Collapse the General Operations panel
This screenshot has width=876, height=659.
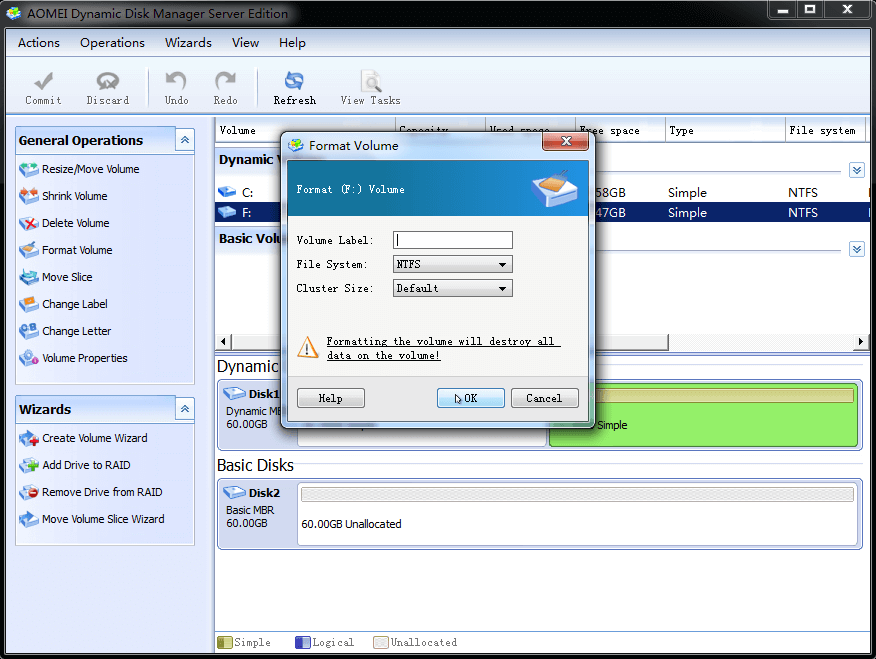(x=184, y=140)
